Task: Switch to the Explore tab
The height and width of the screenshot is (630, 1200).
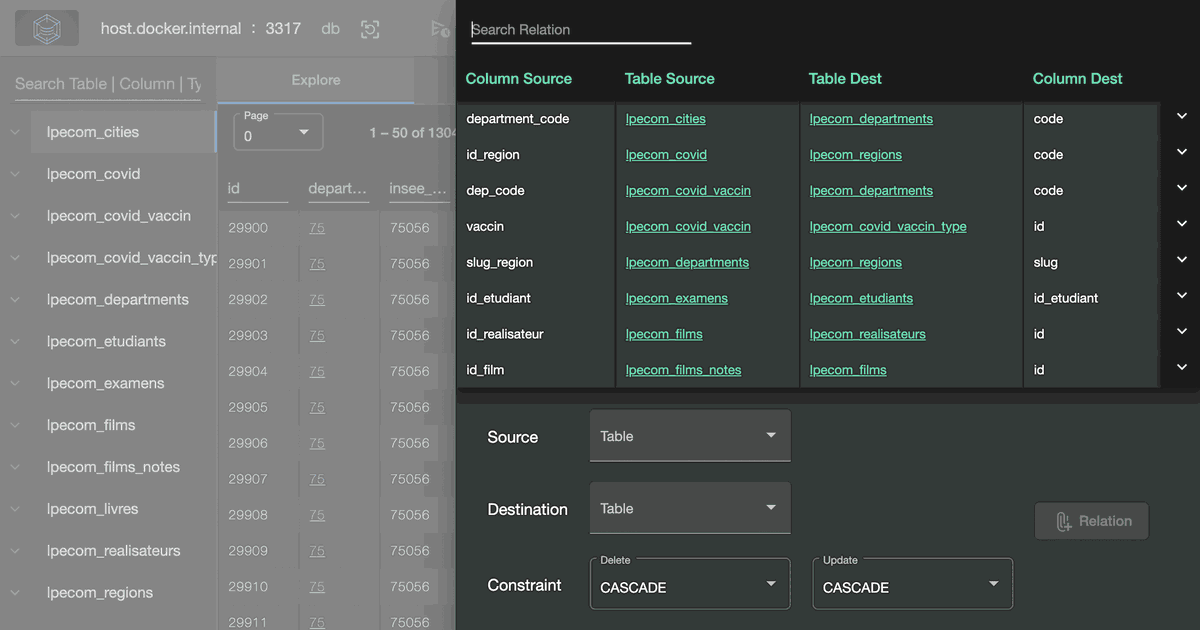Action: 316,80
